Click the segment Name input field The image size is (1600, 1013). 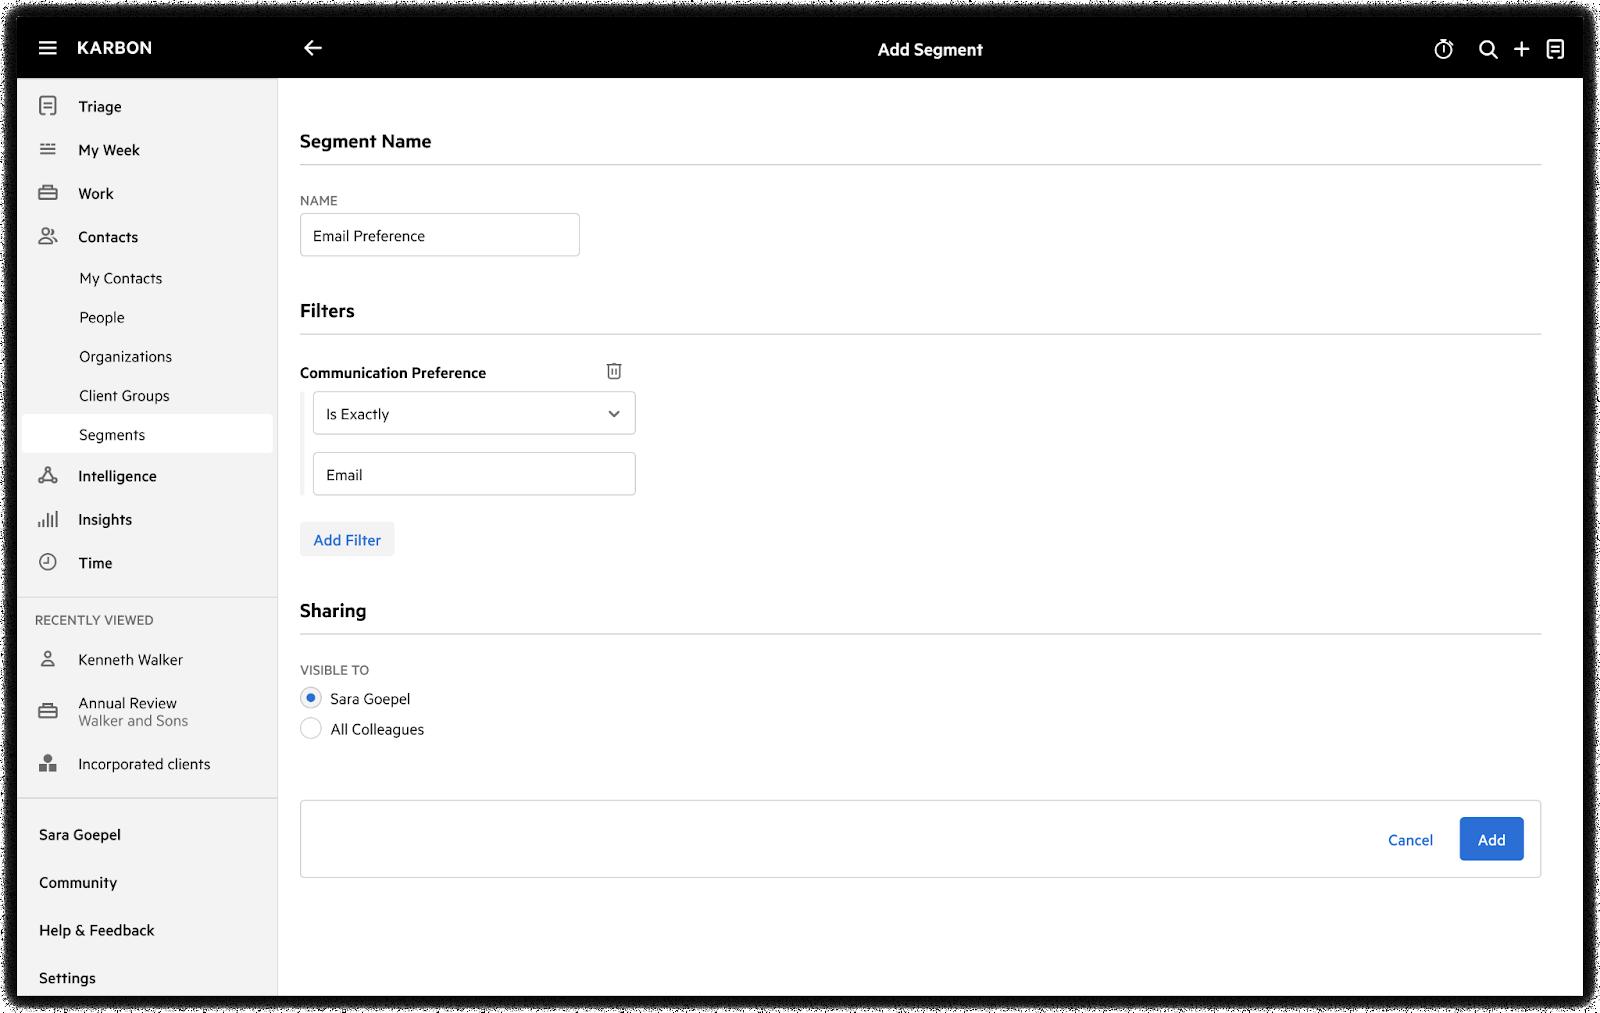[x=439, y=235]
